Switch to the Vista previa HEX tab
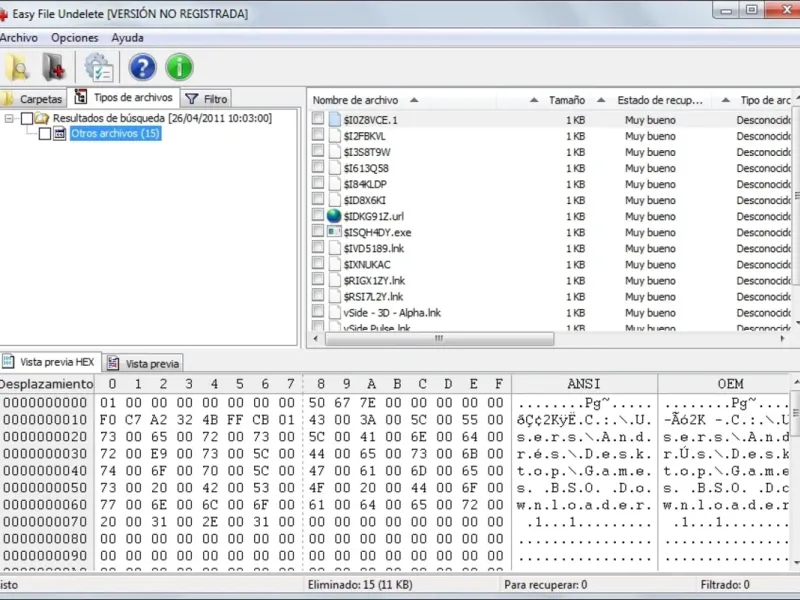800x600 pixels. click(50, 362)
